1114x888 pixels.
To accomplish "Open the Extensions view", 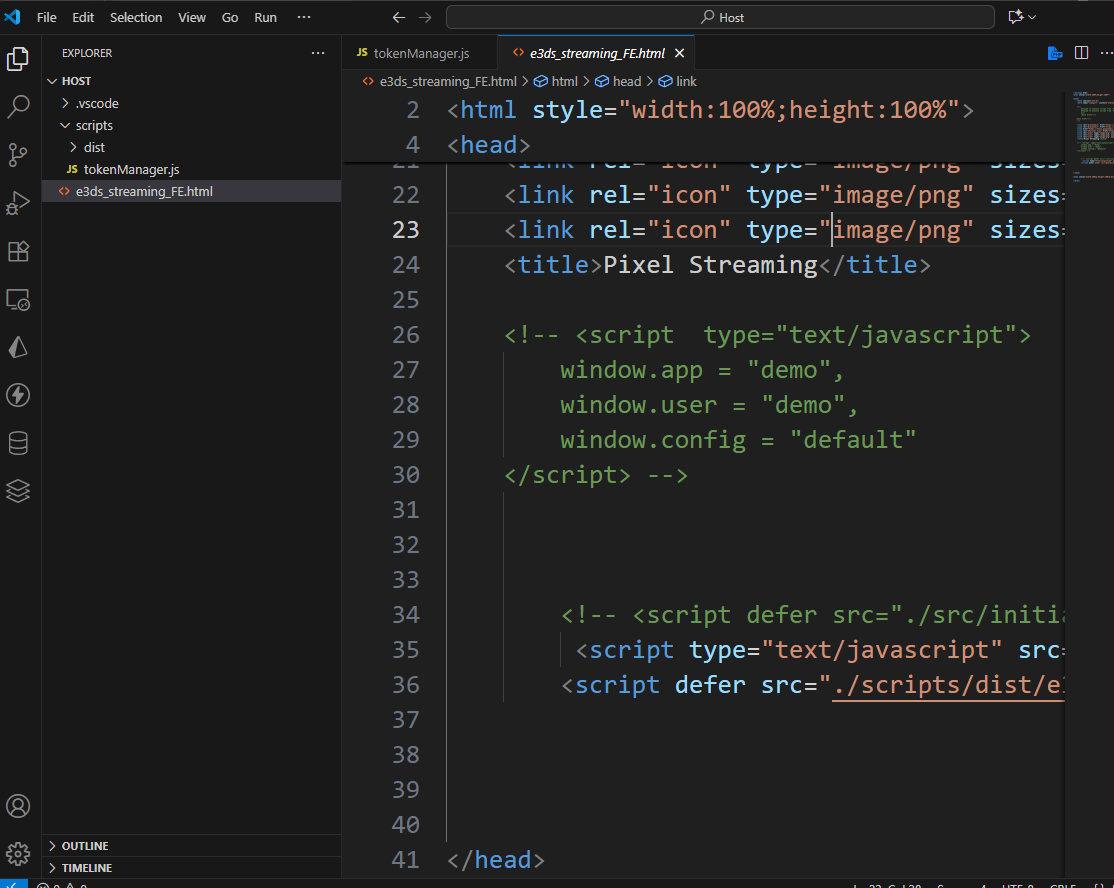I will (x=18, y=251).
